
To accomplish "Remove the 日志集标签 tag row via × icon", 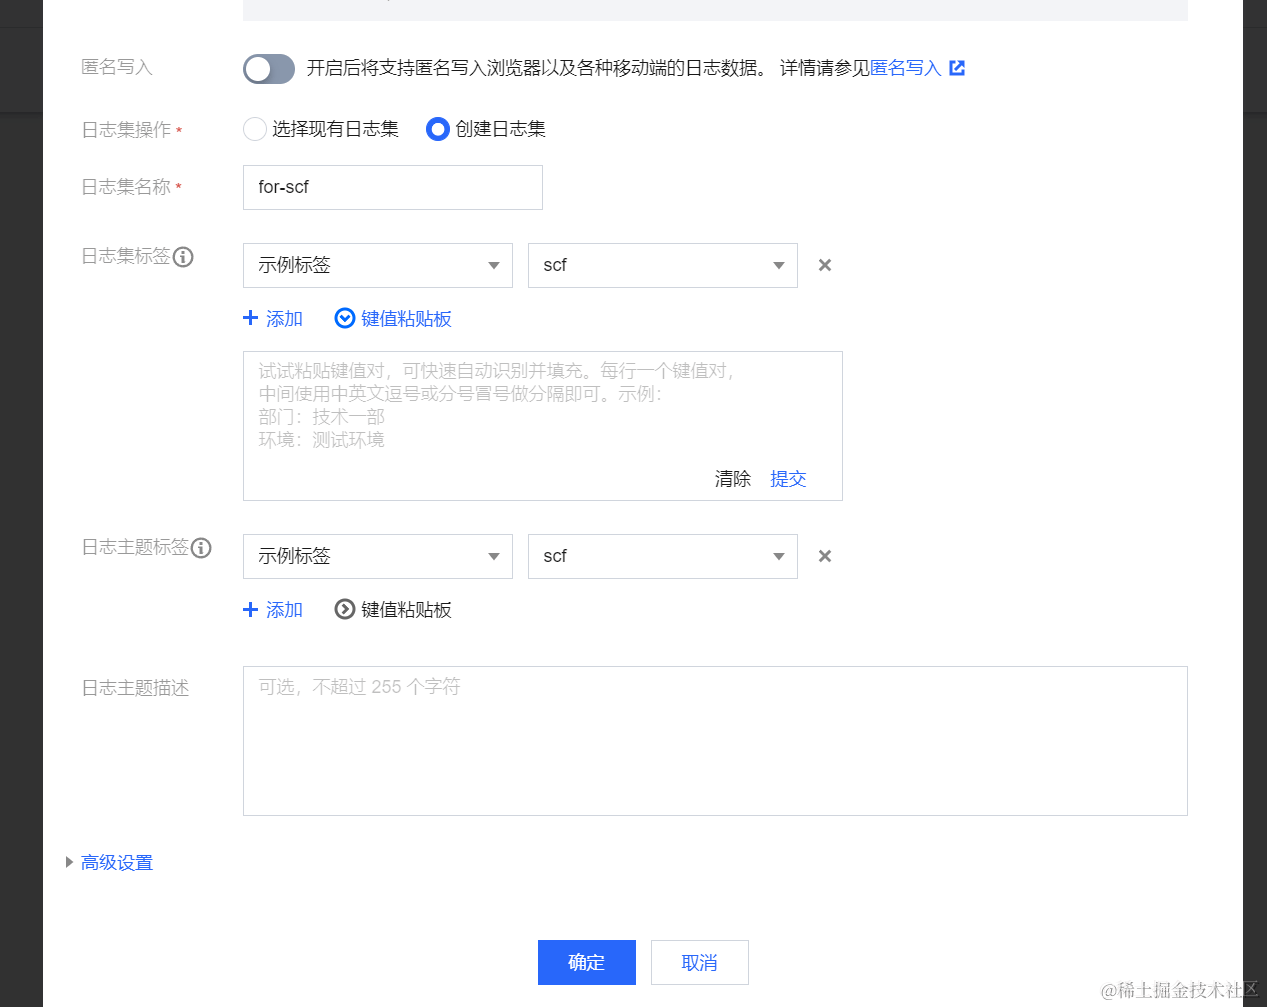I will 824,265.
